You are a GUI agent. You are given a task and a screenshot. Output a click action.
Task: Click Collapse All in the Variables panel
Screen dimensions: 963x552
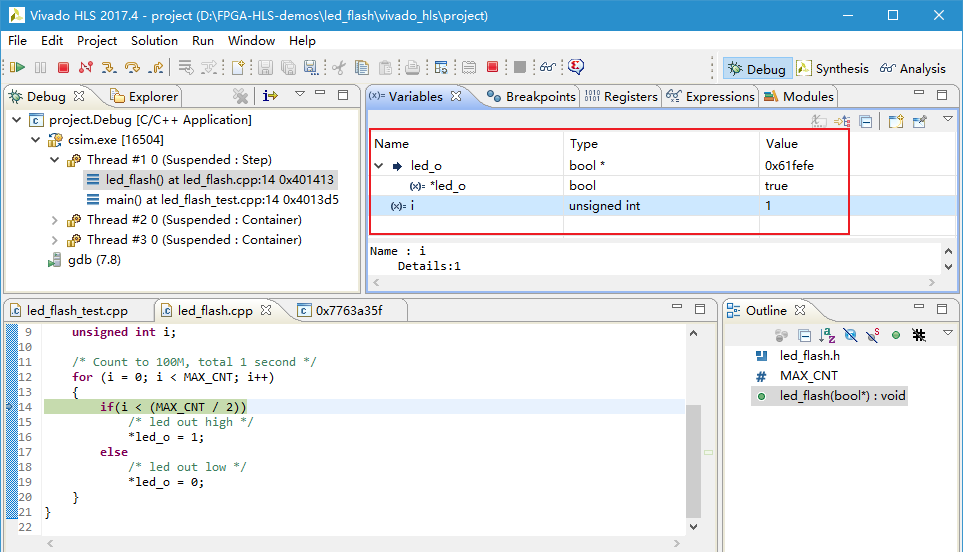pyautogui.click(x=866, y=121)
